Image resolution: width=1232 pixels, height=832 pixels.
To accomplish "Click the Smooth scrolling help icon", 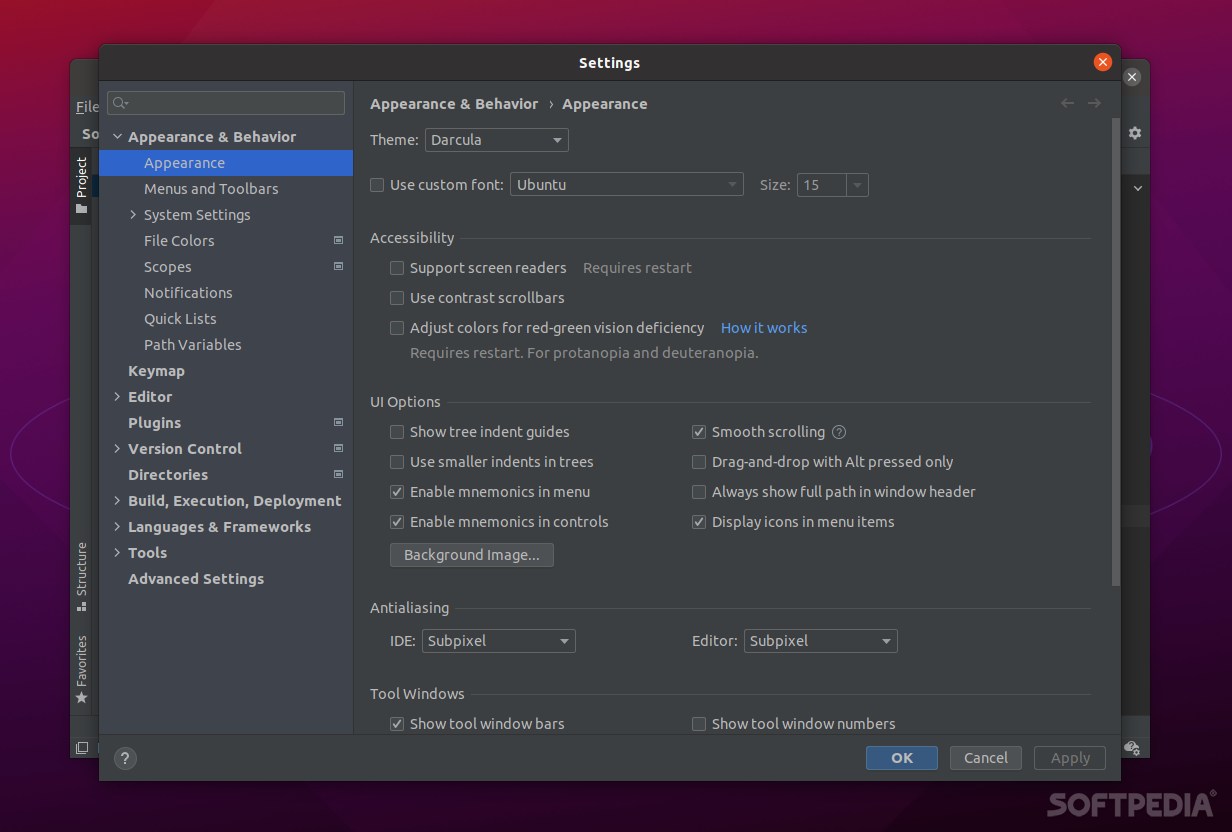I will [x=839, y=432].
